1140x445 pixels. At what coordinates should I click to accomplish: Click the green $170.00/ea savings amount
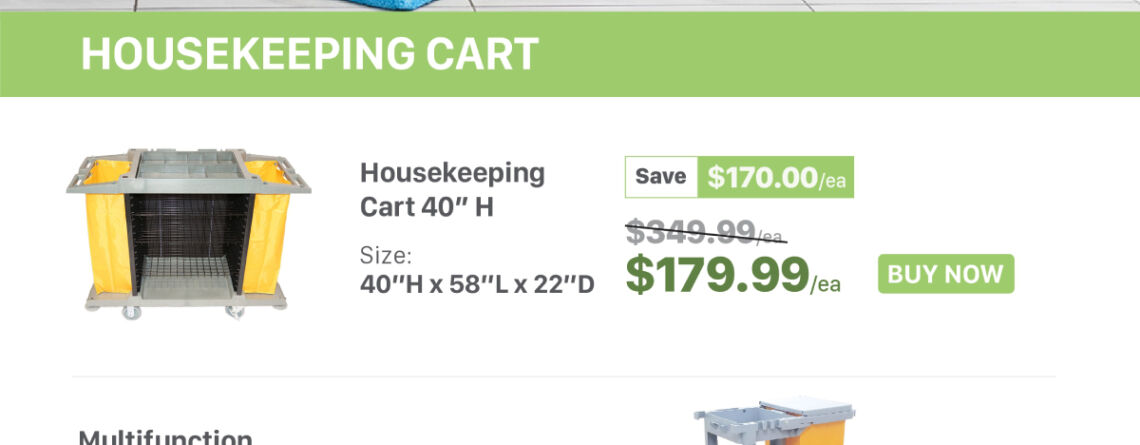(x=776, y=177)
